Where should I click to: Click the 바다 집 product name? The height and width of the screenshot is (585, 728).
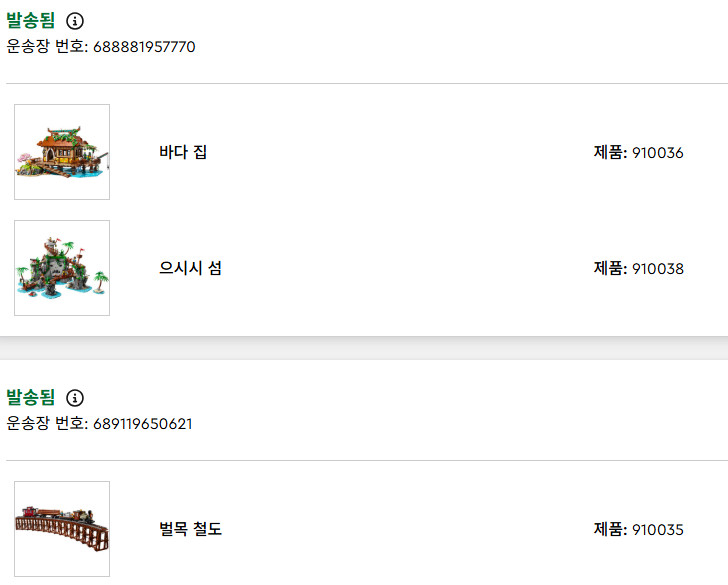(x=183, y=152)
